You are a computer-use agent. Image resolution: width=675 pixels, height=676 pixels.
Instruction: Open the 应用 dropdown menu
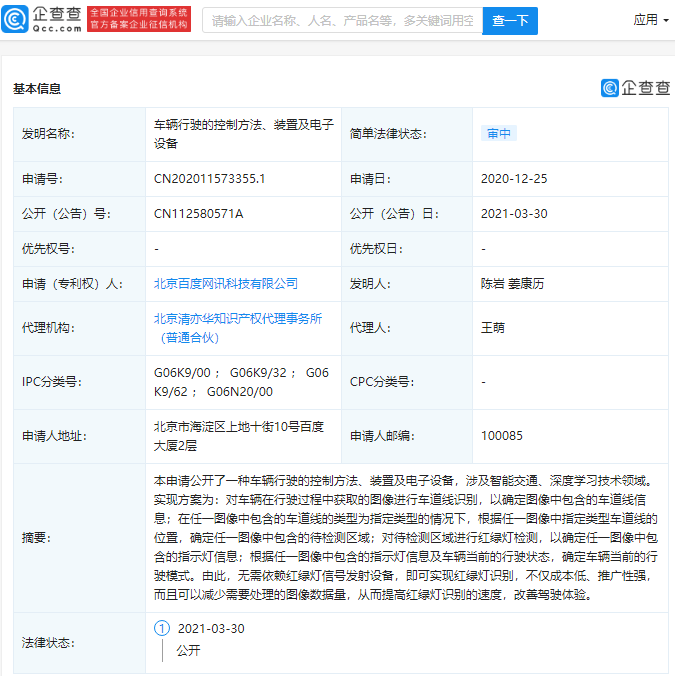pos(651,20)
